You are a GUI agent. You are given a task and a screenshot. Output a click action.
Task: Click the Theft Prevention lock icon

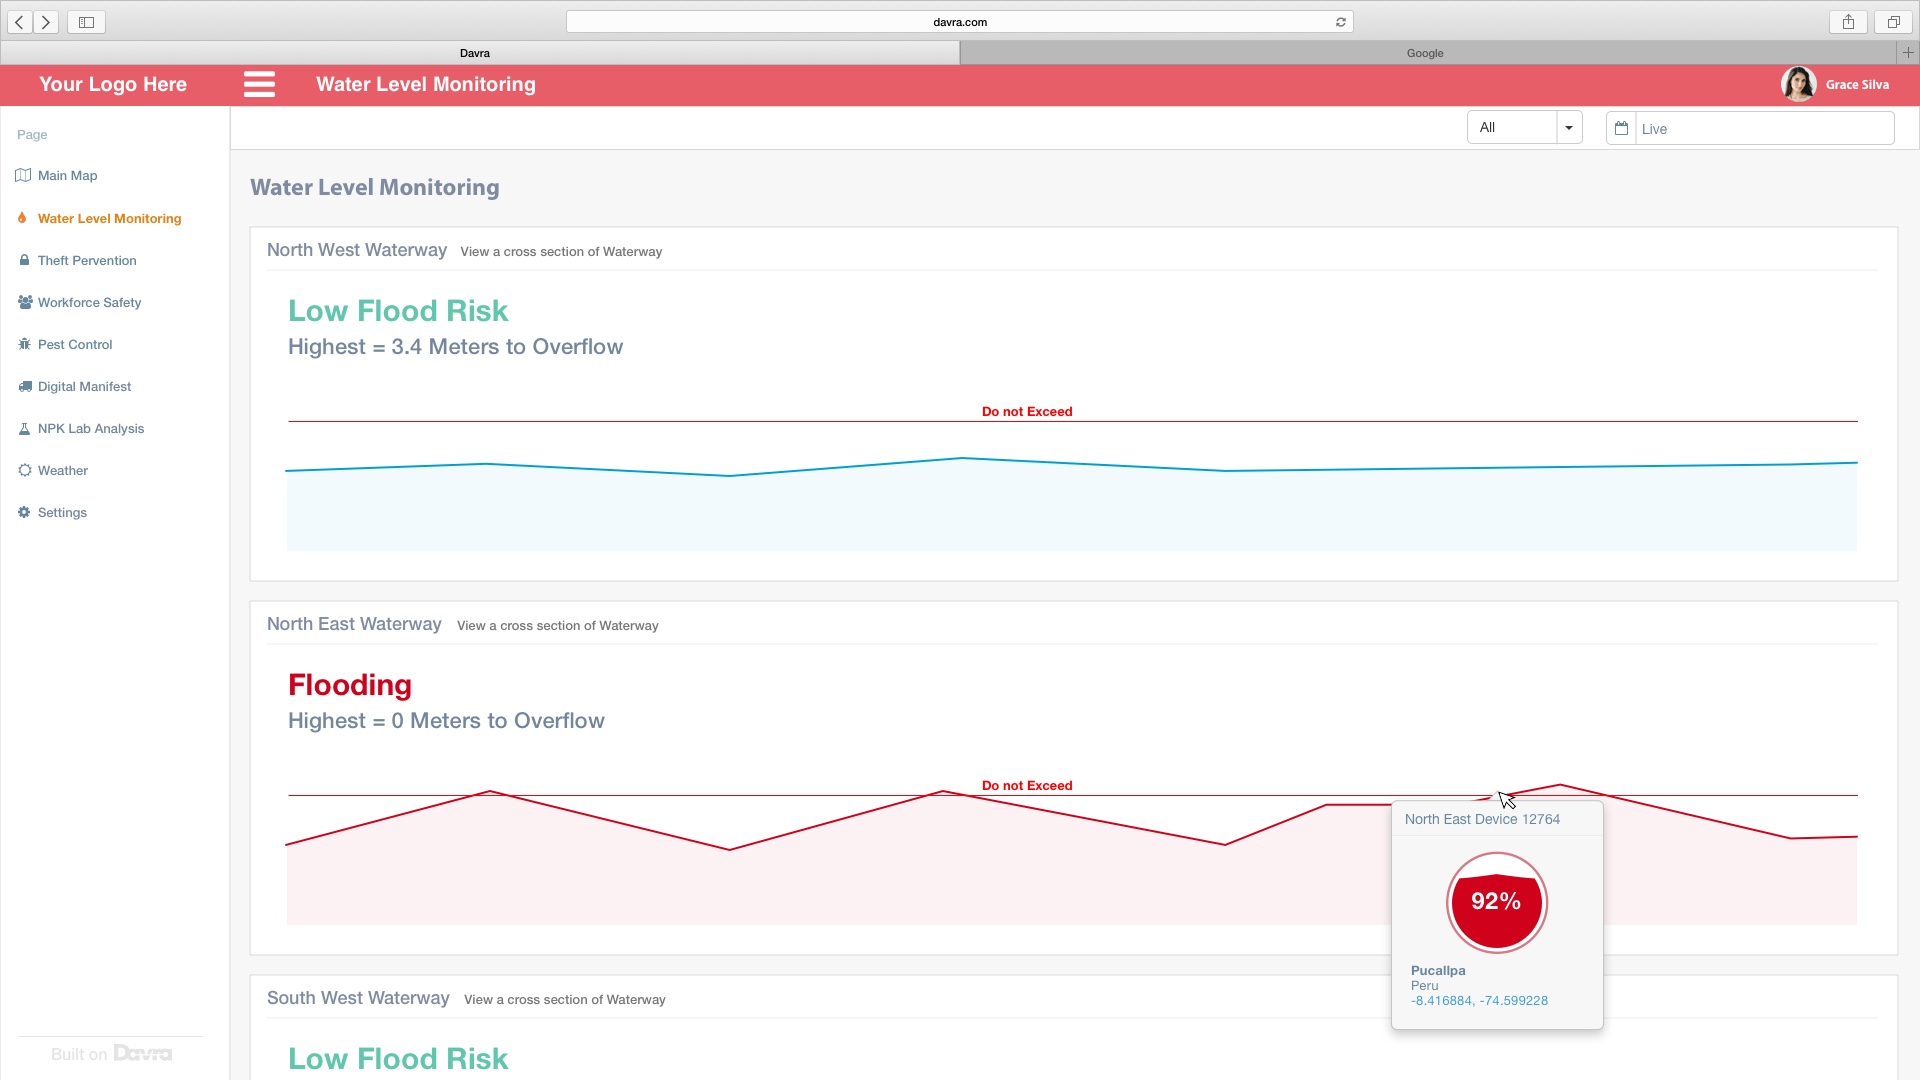tap(24, 260)
